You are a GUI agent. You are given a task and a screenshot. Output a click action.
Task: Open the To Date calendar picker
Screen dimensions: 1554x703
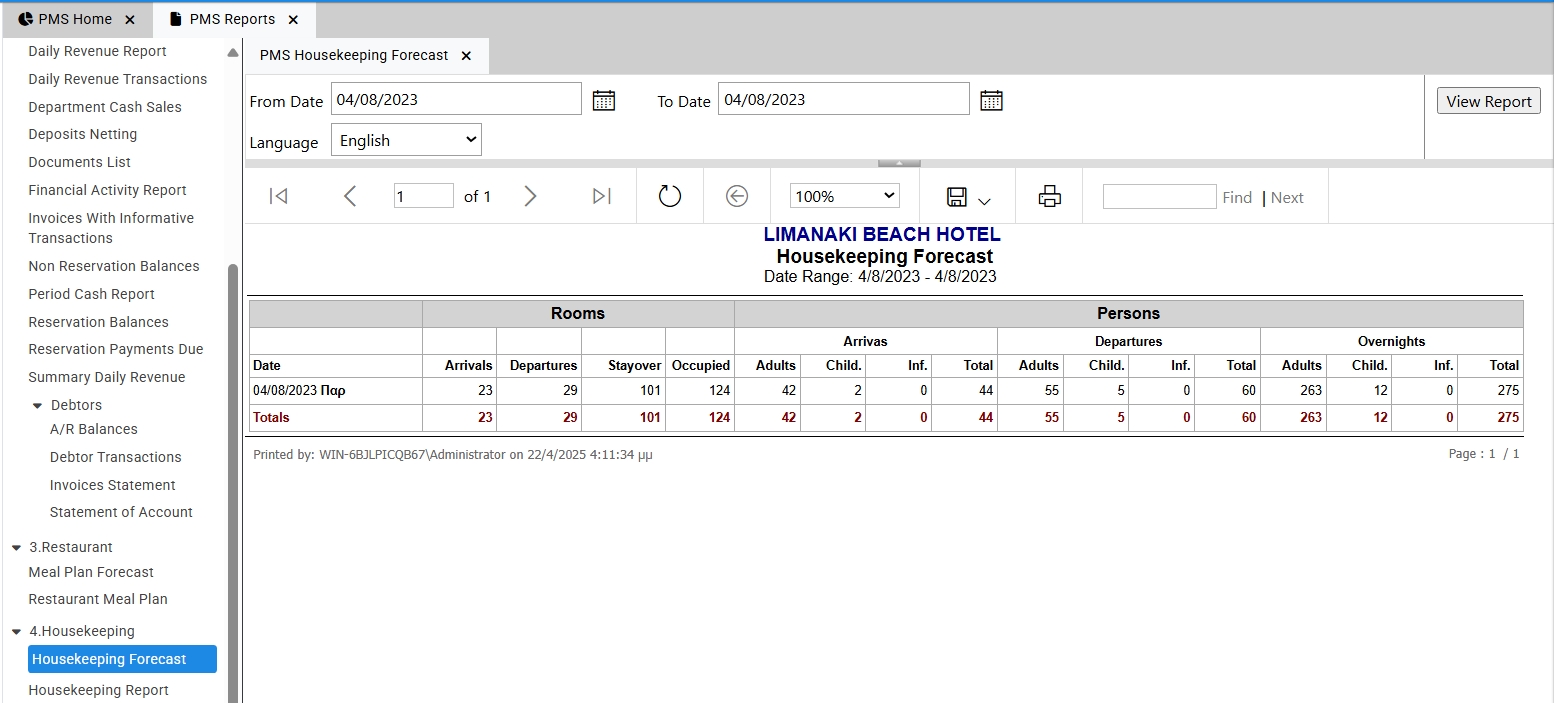coord(991,100)
